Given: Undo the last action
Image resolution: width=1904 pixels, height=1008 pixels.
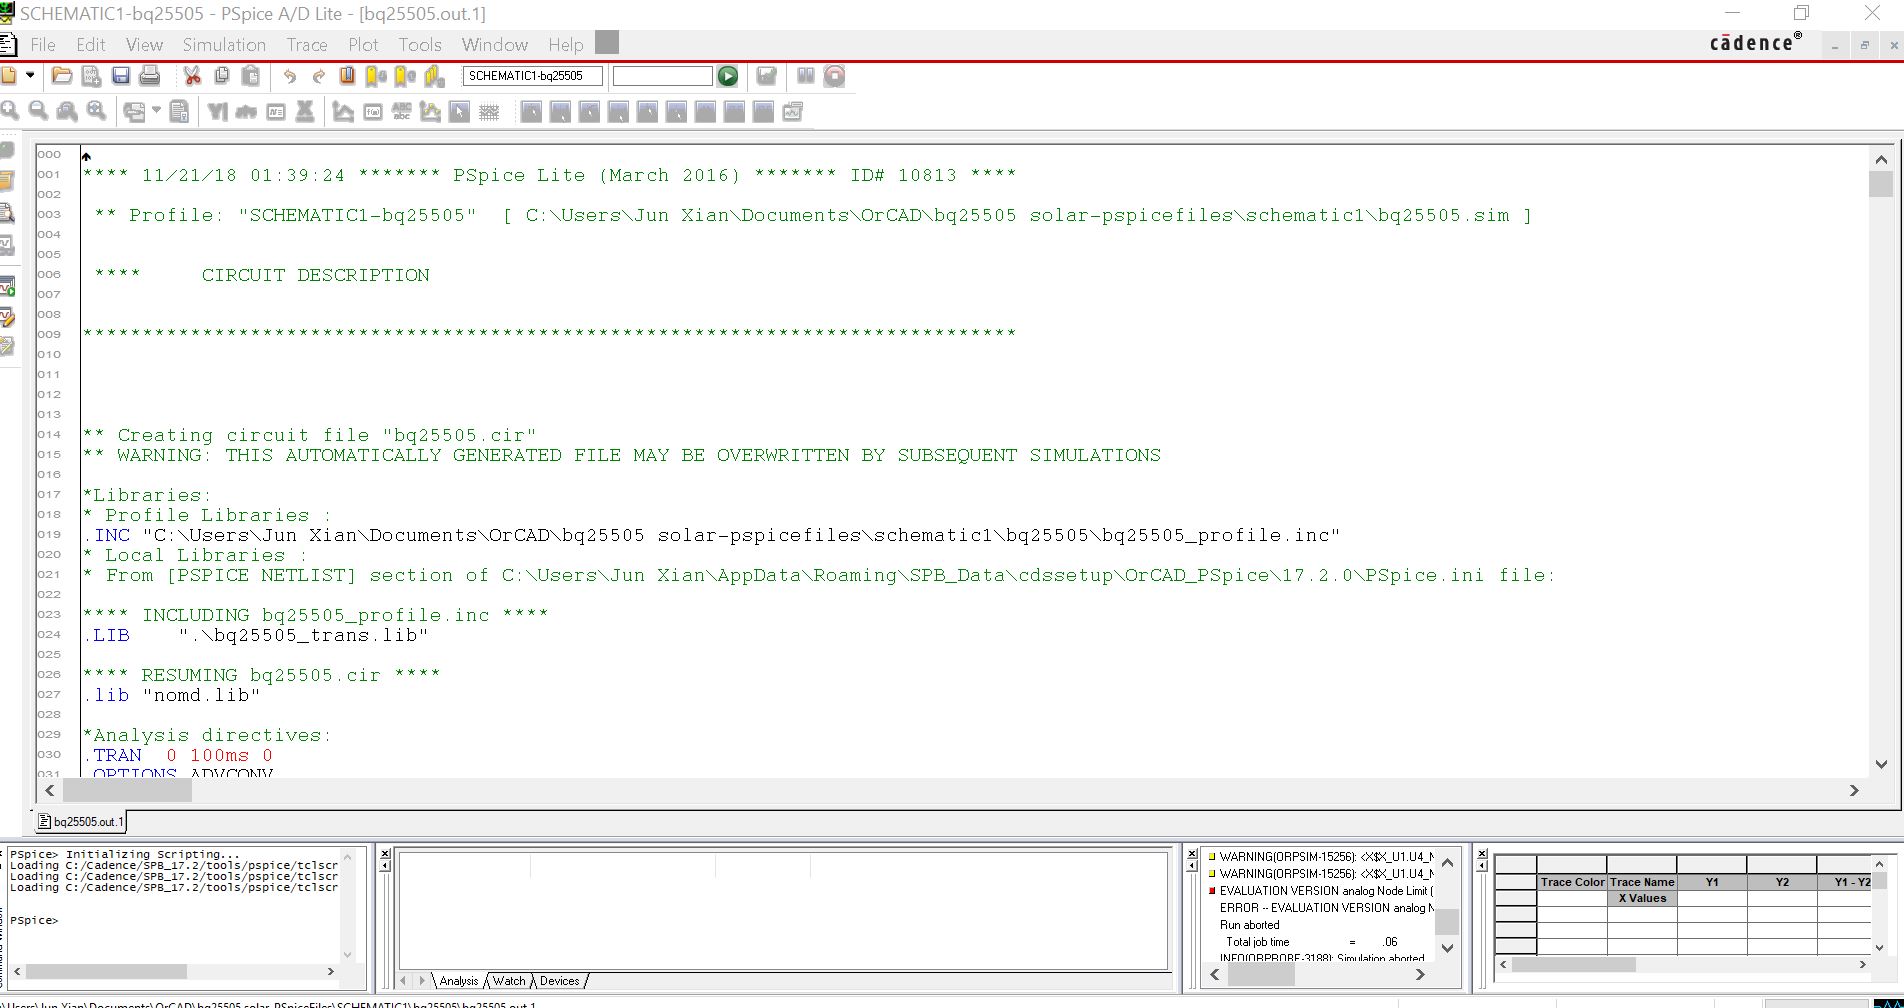Looking at the screenshot, I should point(290,76).
